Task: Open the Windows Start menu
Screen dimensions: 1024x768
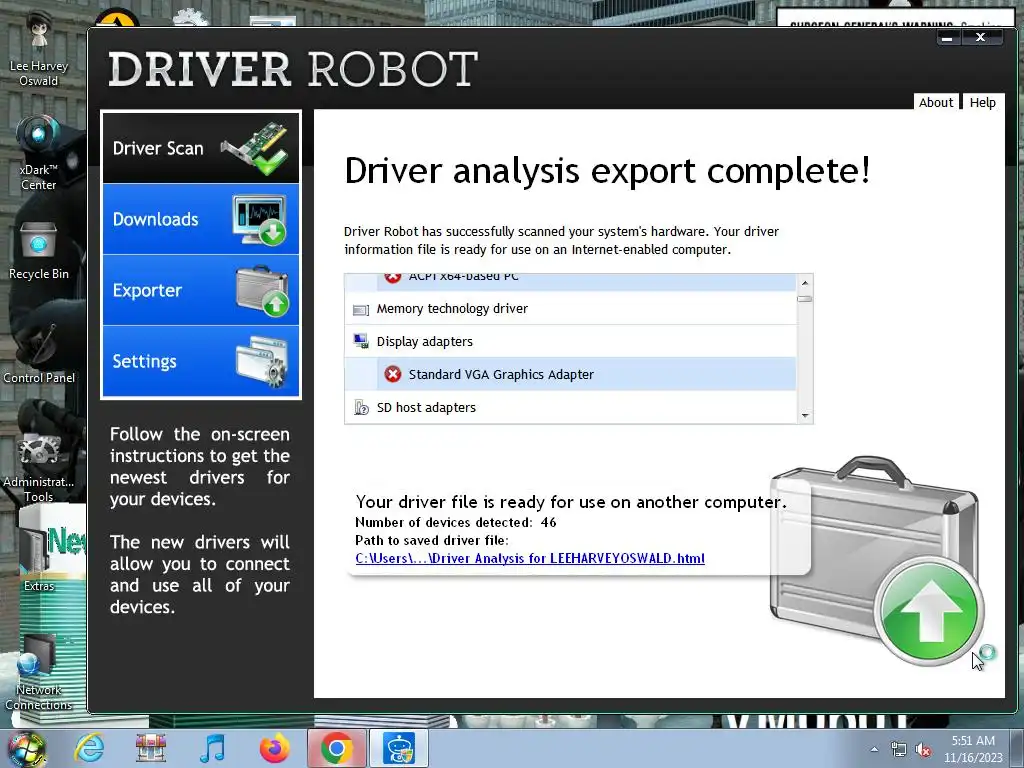Action: click(x=26, y=748)
